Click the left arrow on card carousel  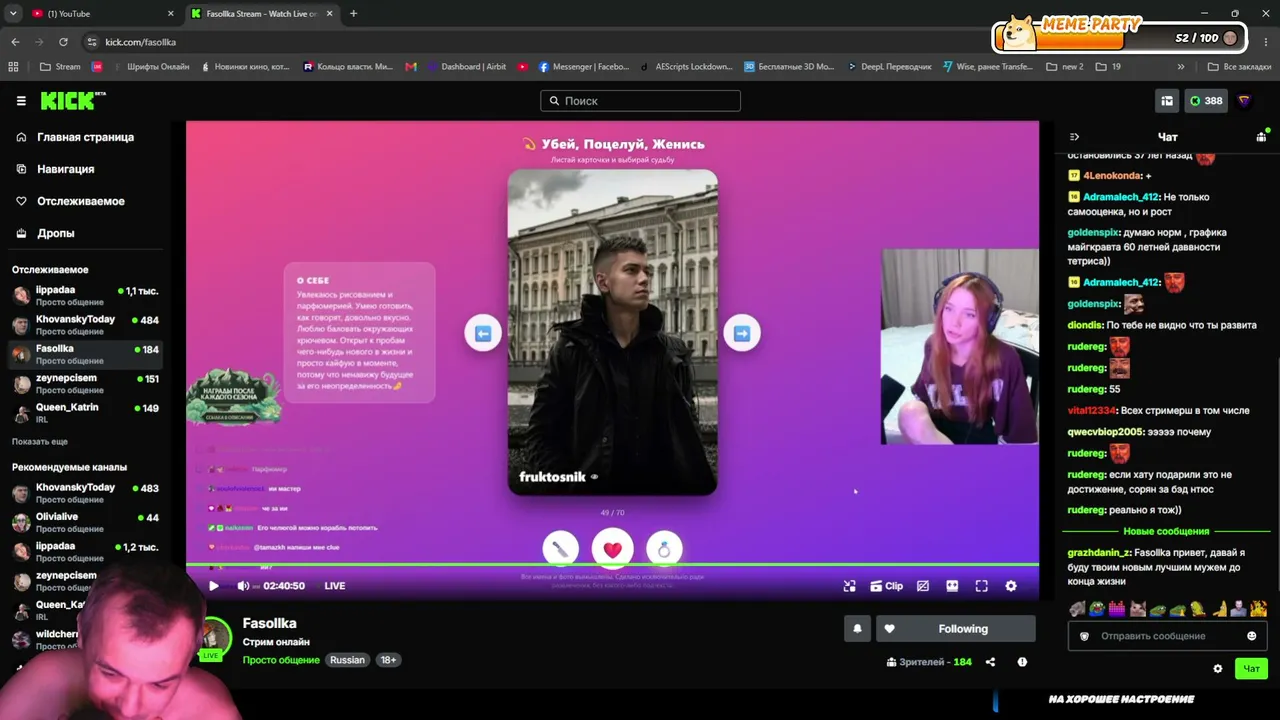click(483, 333)
